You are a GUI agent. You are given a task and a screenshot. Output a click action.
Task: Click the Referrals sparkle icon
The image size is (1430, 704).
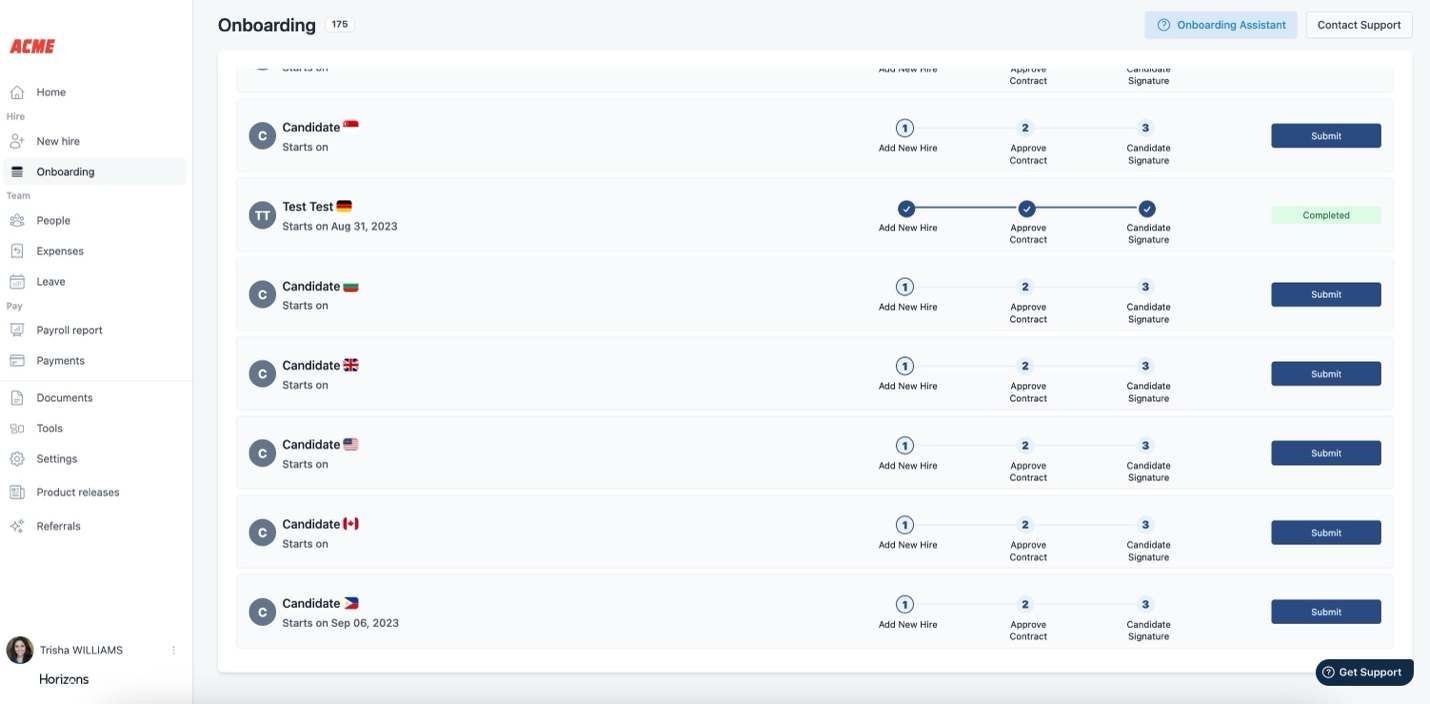pyautogui.click(x=17, y=526)
